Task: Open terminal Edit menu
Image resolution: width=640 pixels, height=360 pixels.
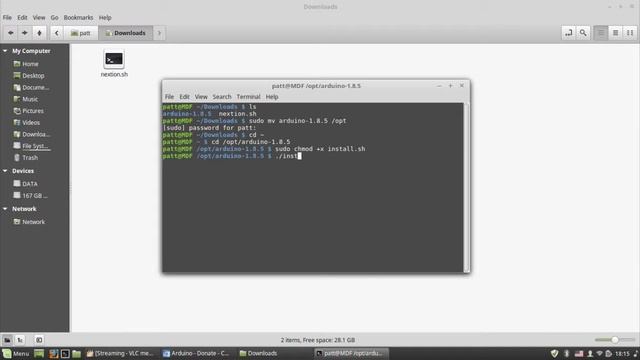Action: point(184,97)
